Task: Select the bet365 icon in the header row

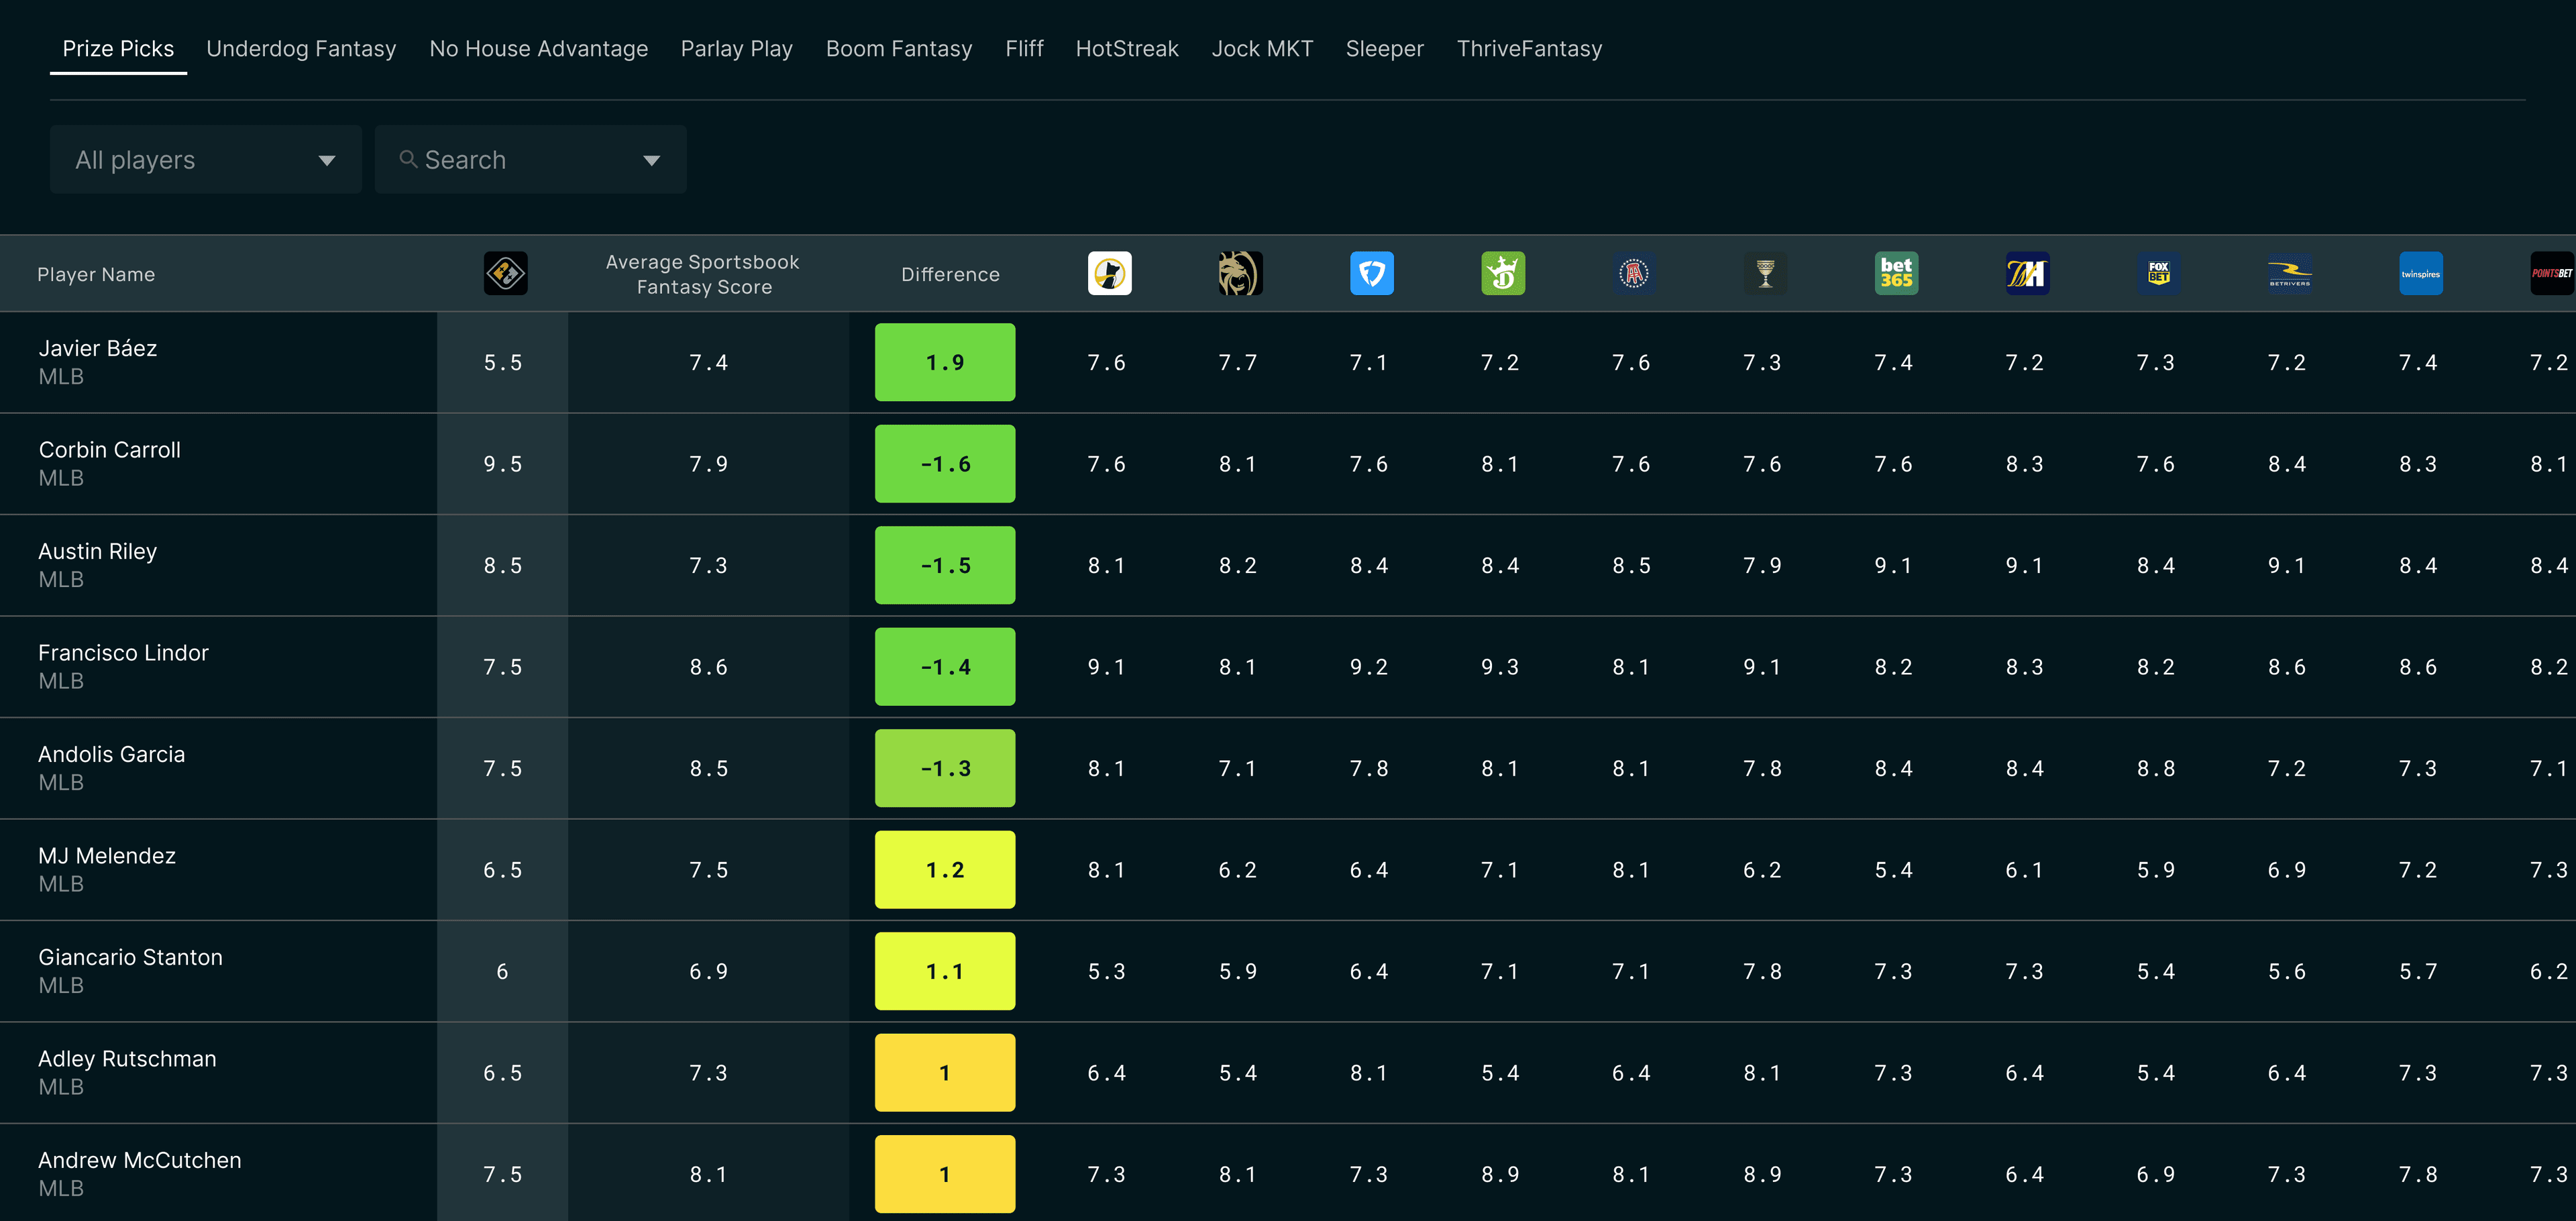Action: point(1895,273)
